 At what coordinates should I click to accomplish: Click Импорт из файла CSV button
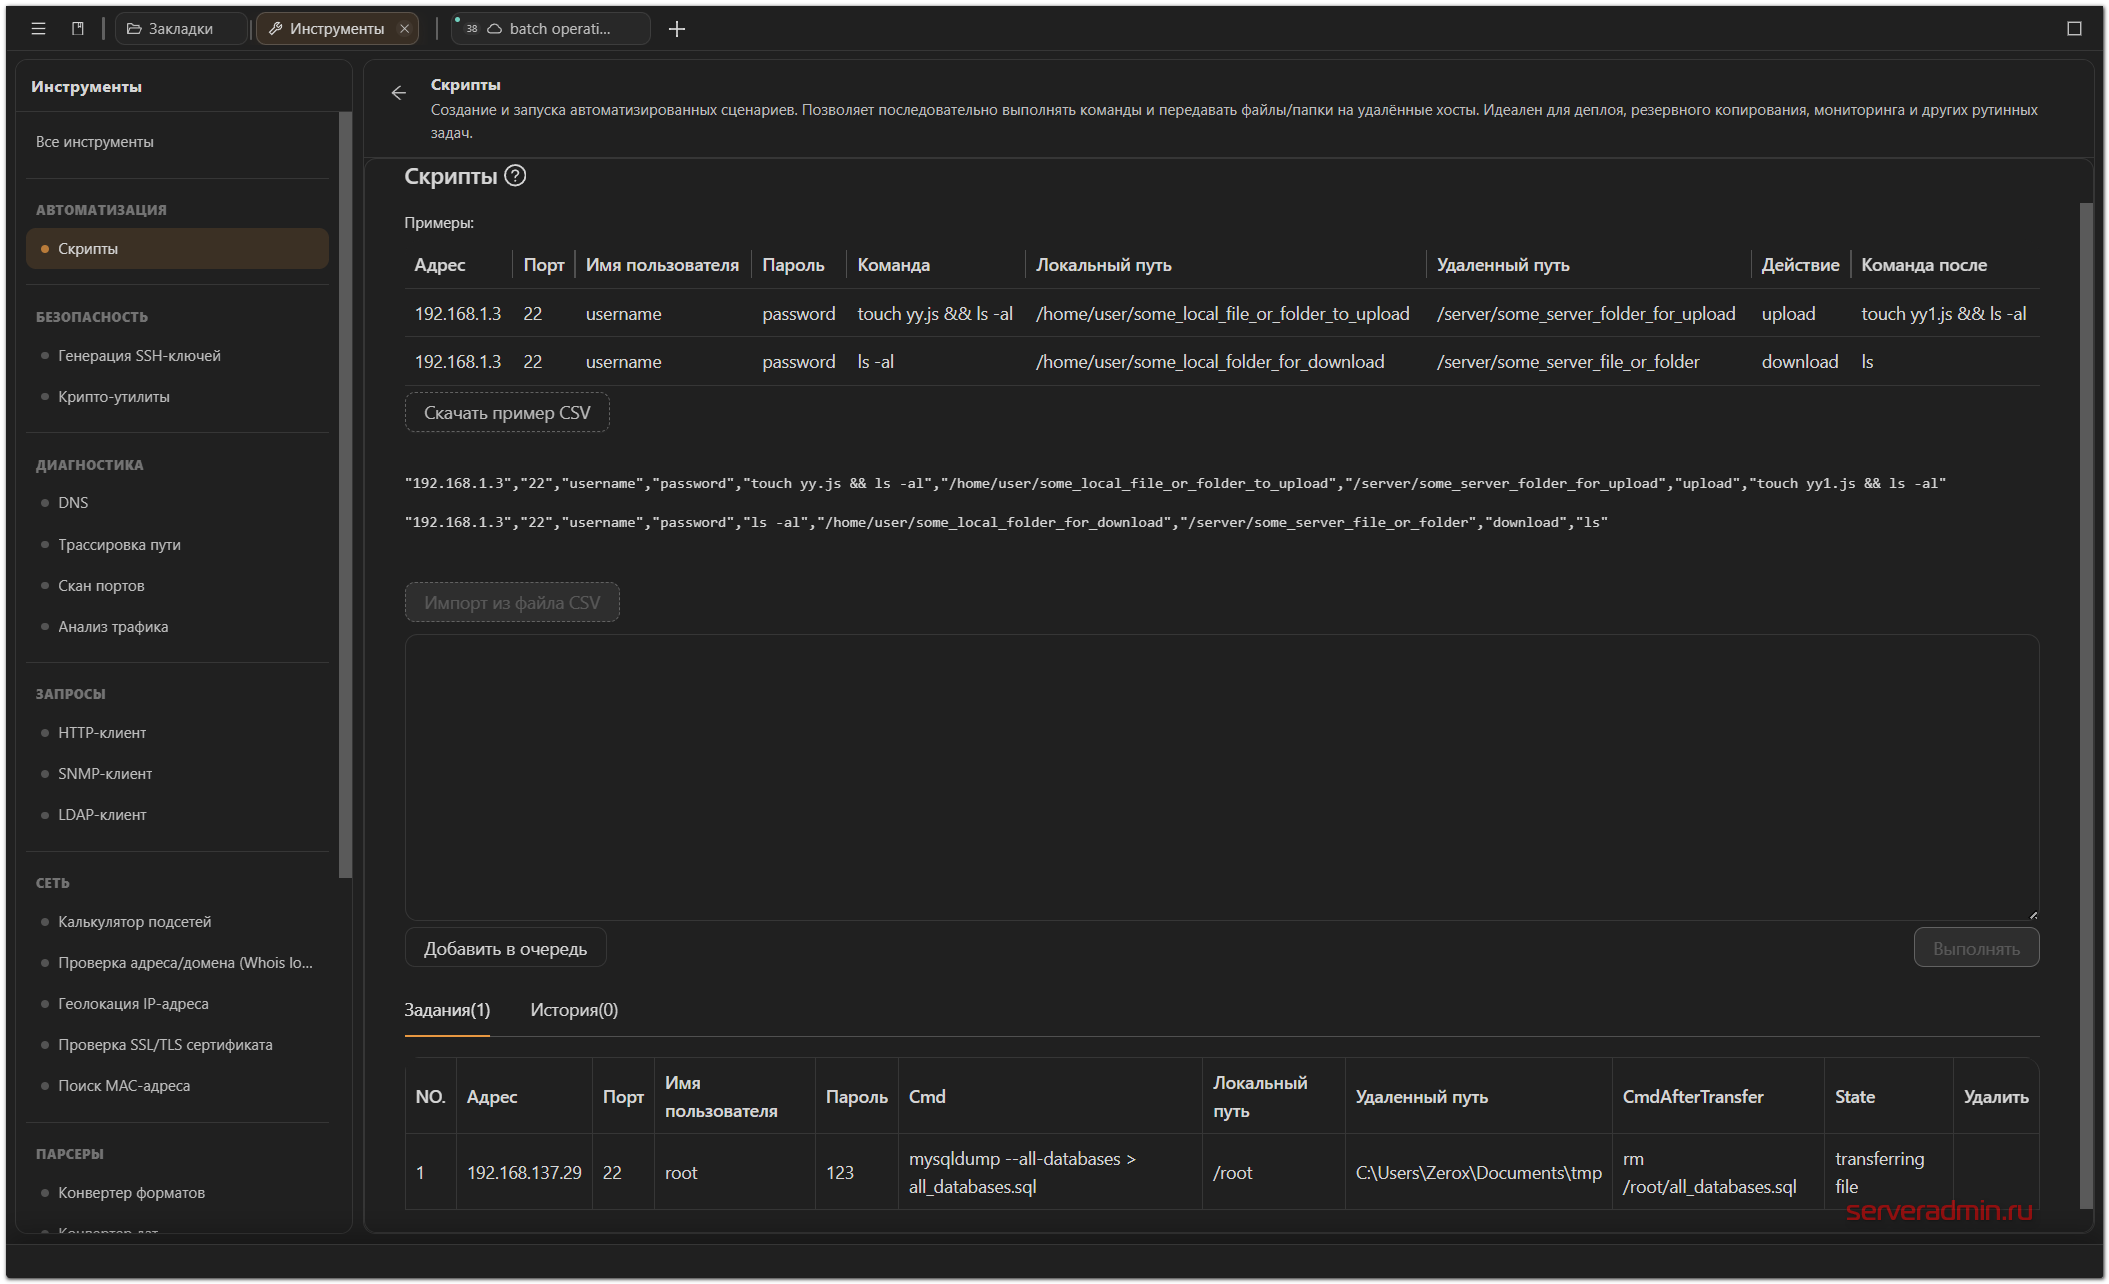click(512, 603)
